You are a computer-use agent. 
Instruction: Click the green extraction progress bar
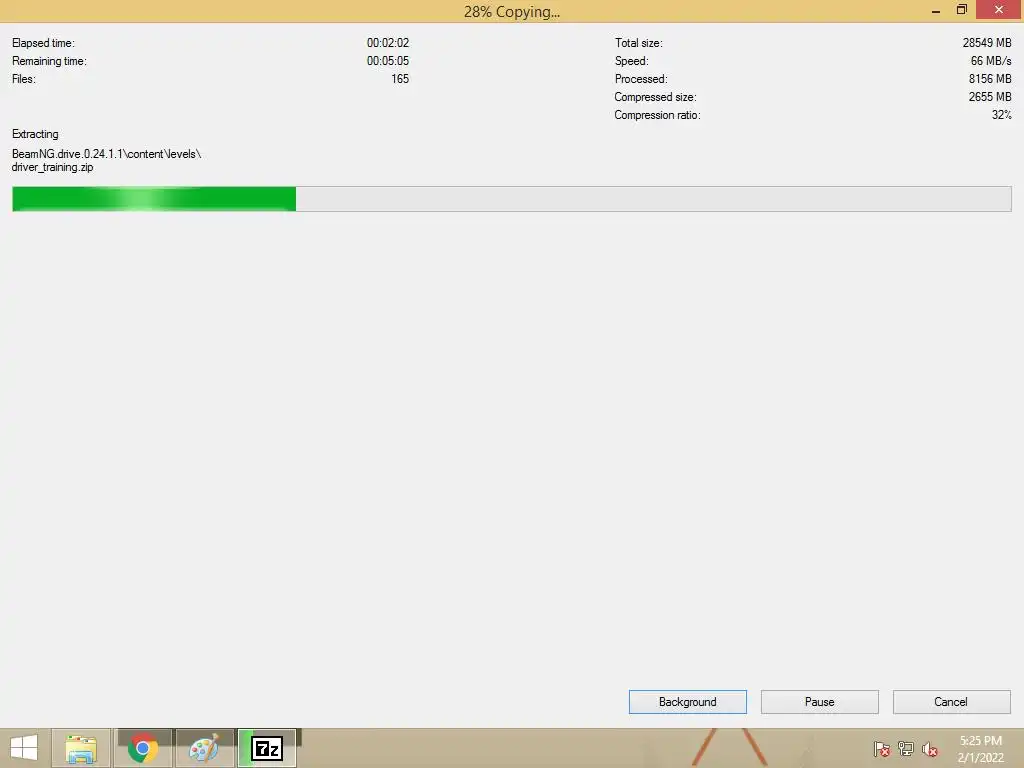point(511,199)
